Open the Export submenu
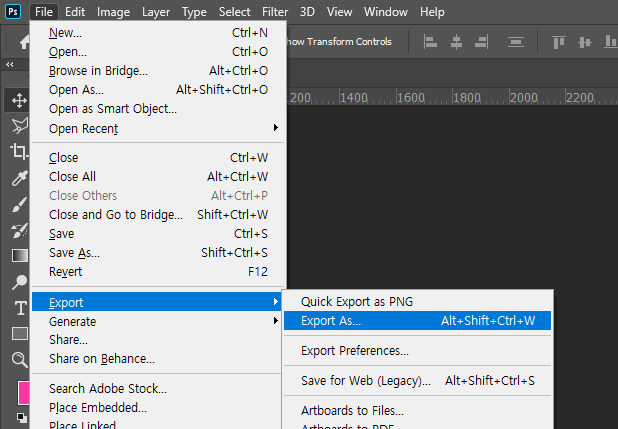The width and height of the screenshot is (618, 429). coord(158,302)
